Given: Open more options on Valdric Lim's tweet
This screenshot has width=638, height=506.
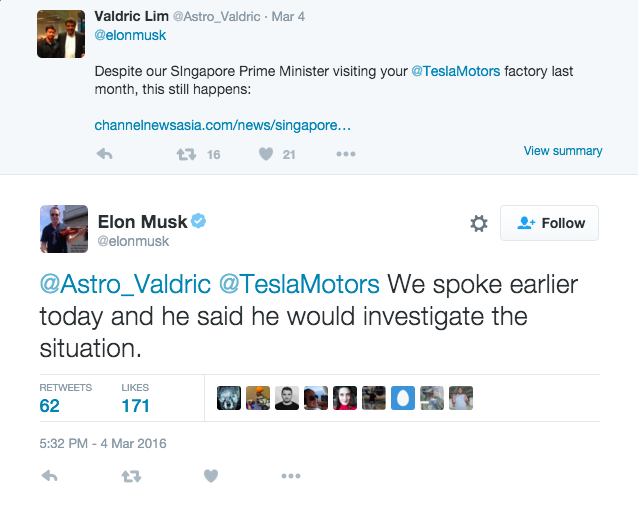Looking at the screenshot, I should point(345,154).
